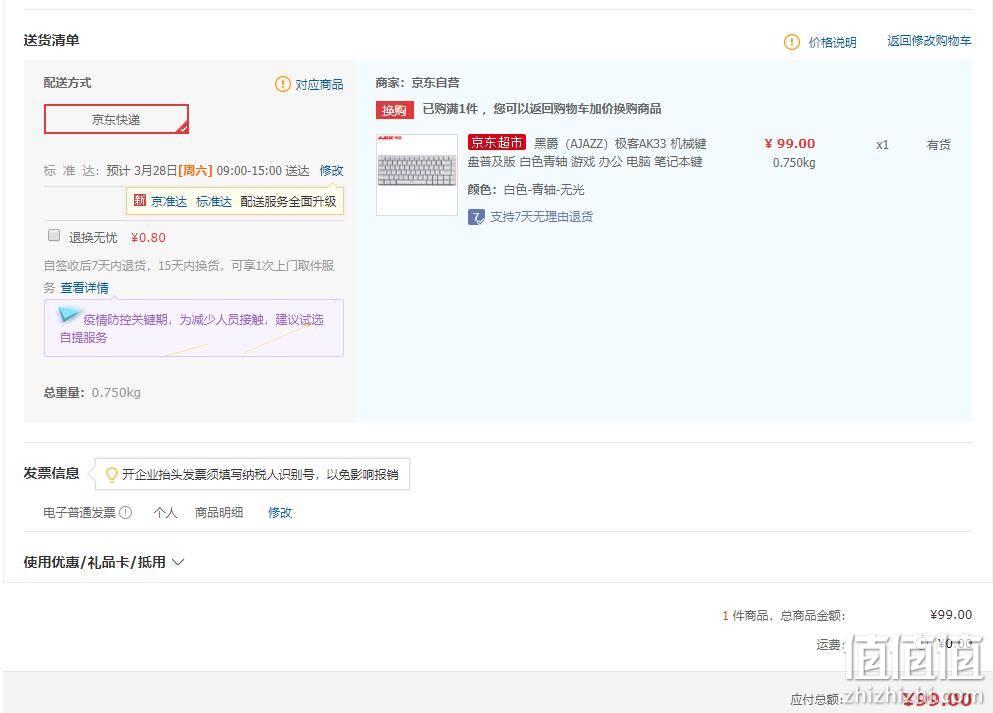993x713 pixels.
Task: Click the 京东超市 badge
Action: click(x=496, y=142)
